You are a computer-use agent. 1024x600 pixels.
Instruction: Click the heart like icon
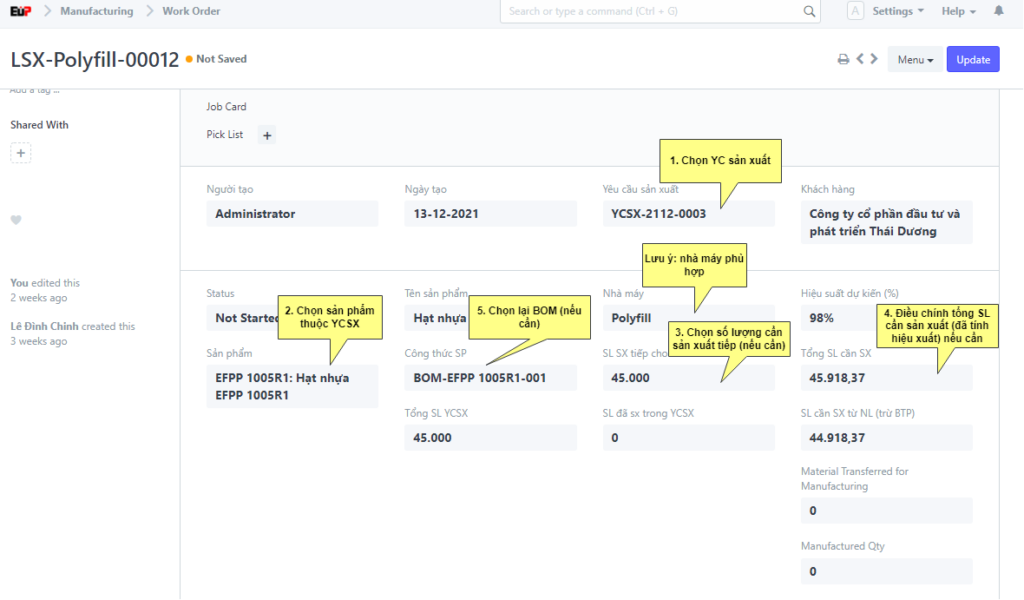[x=16, y=220]
